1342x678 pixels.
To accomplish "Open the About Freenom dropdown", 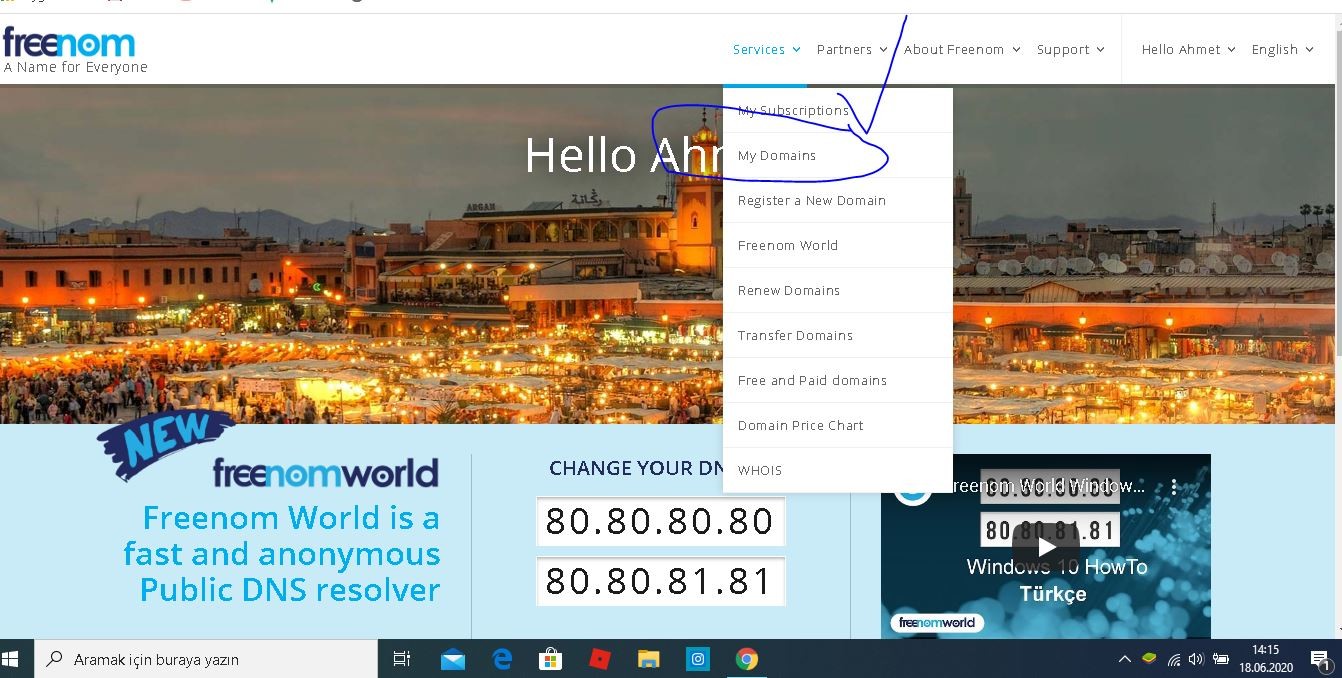I will pos(962,49).
